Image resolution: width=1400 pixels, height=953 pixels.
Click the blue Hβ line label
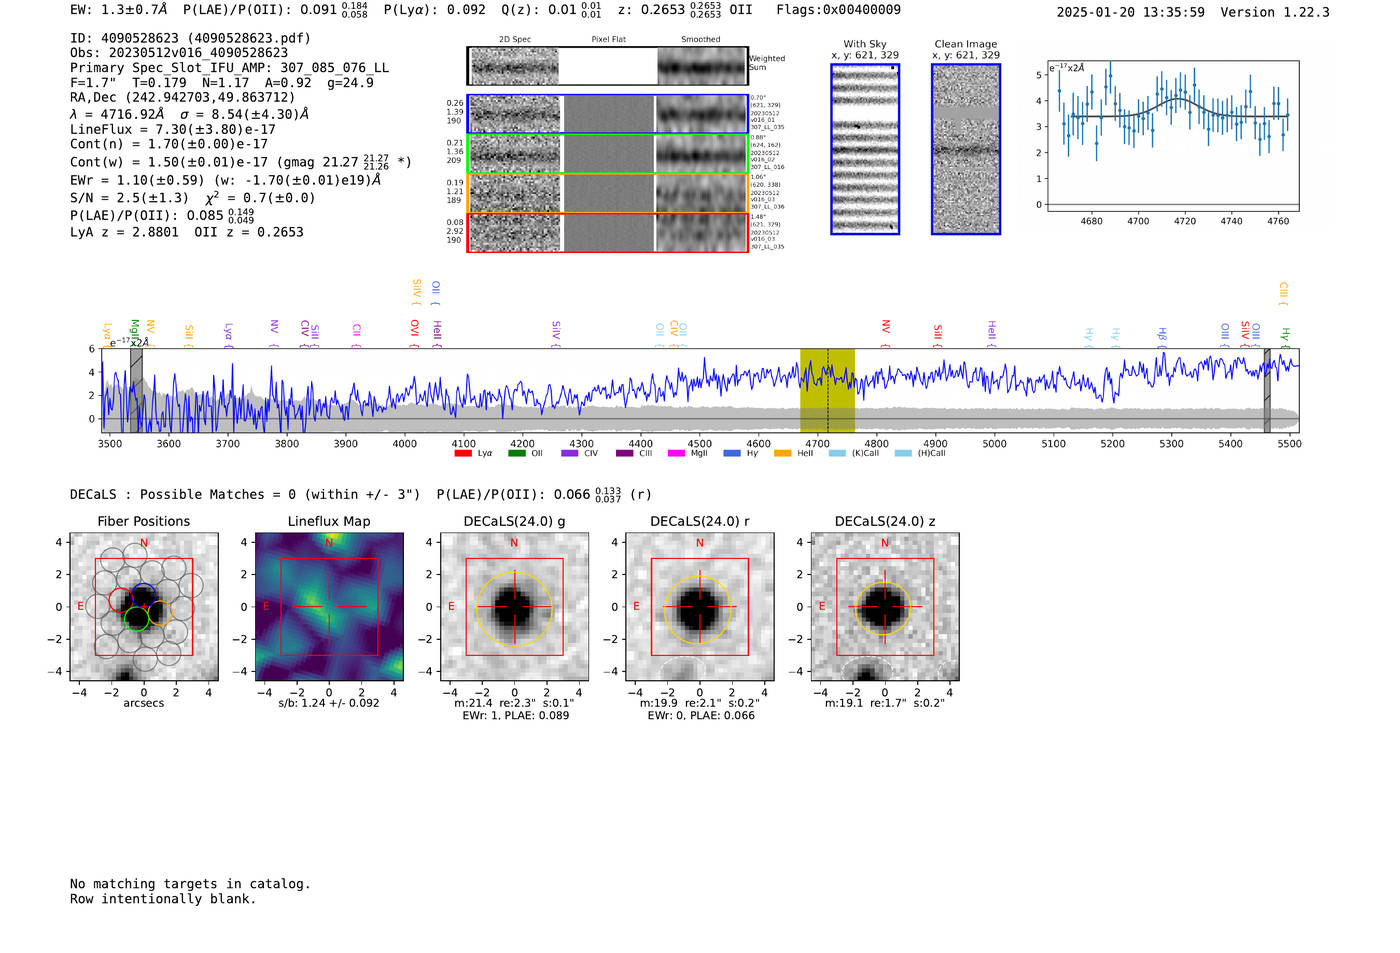pyautogui.click(x=1162, y=336)
